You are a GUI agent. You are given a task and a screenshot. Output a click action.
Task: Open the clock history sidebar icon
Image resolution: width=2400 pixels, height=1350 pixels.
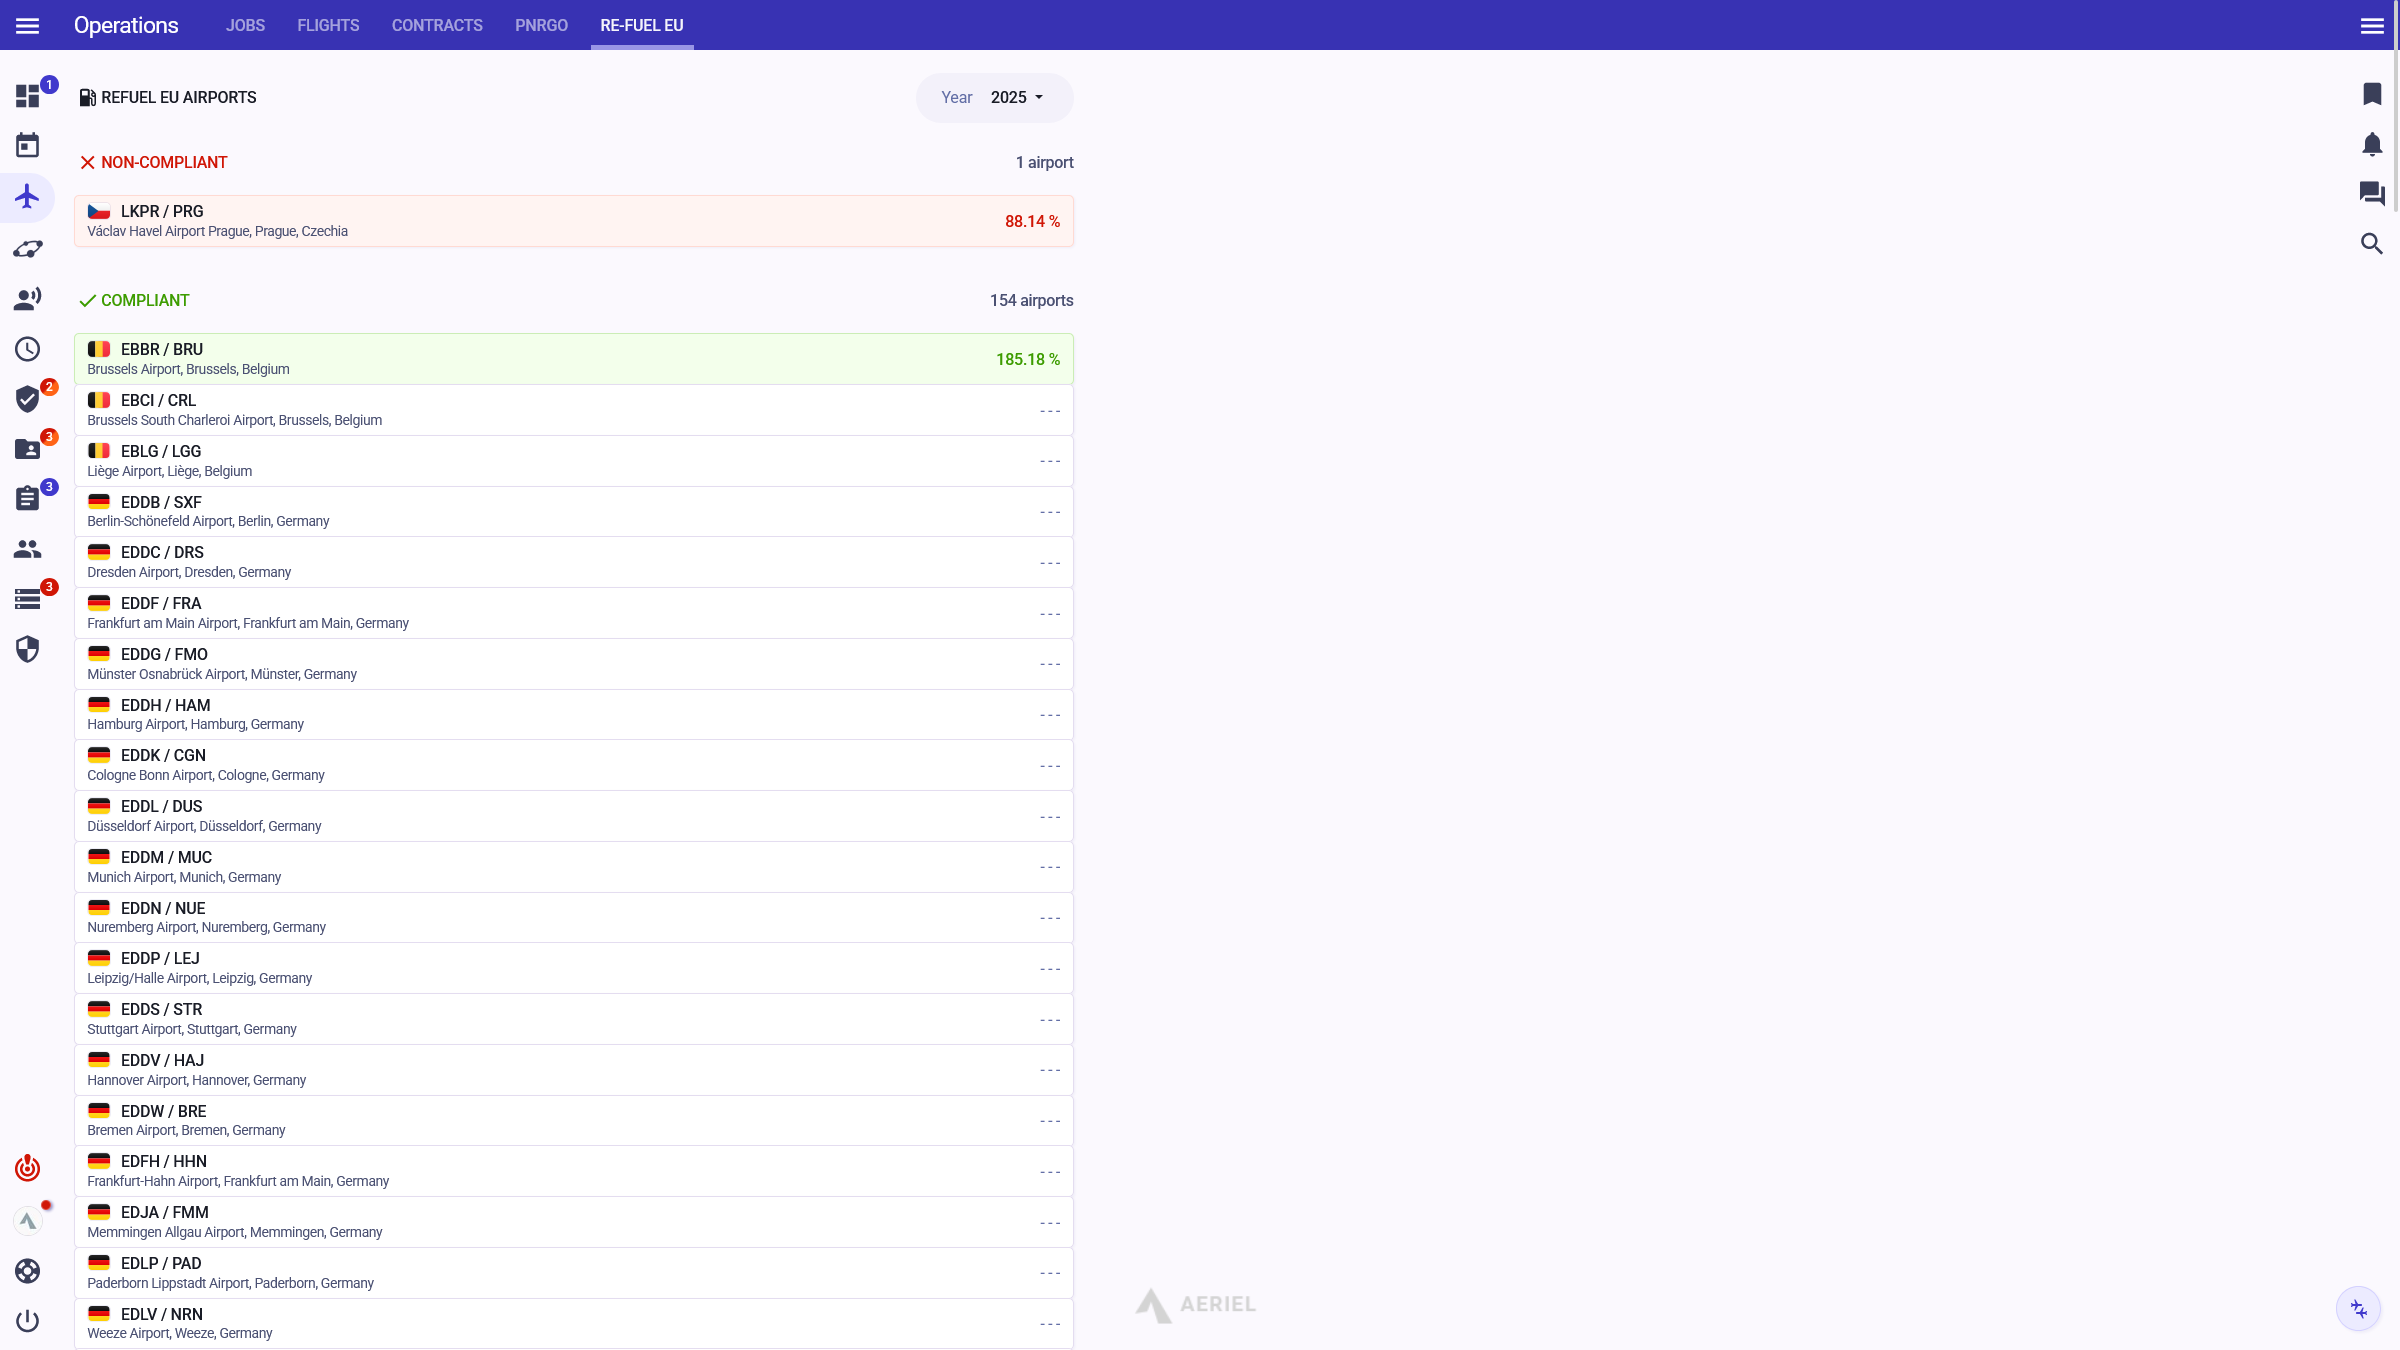[27, 349]
